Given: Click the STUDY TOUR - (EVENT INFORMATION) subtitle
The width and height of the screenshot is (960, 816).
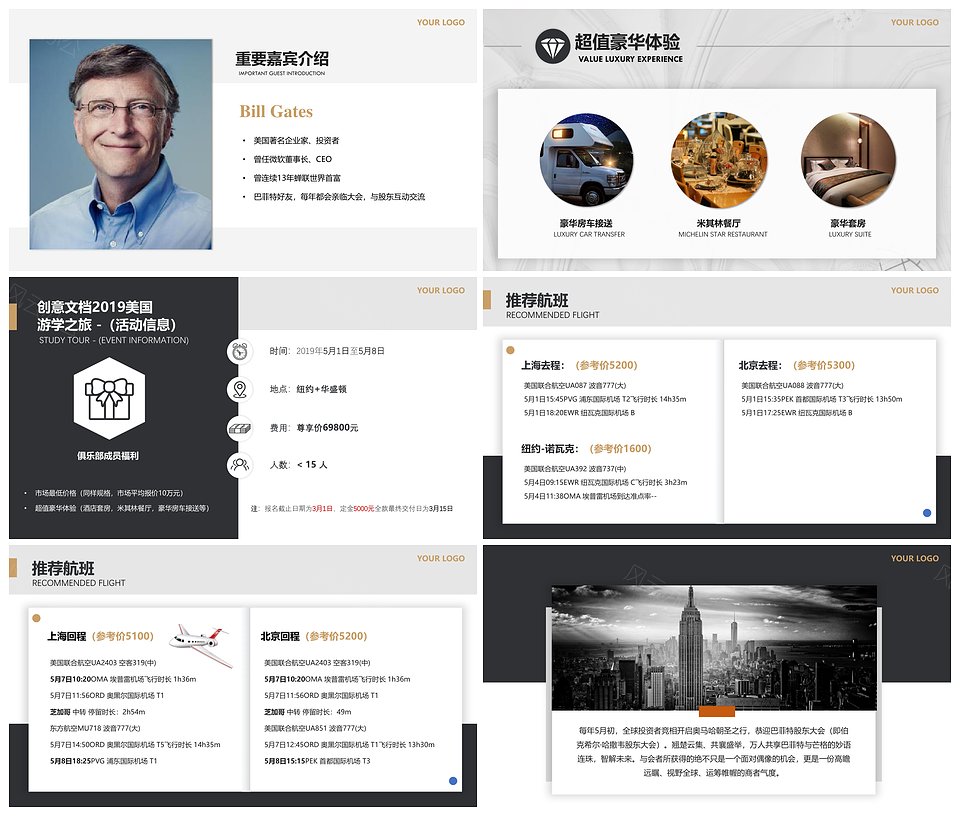Looking at the screenshot, I should click(x=114, y=340).
